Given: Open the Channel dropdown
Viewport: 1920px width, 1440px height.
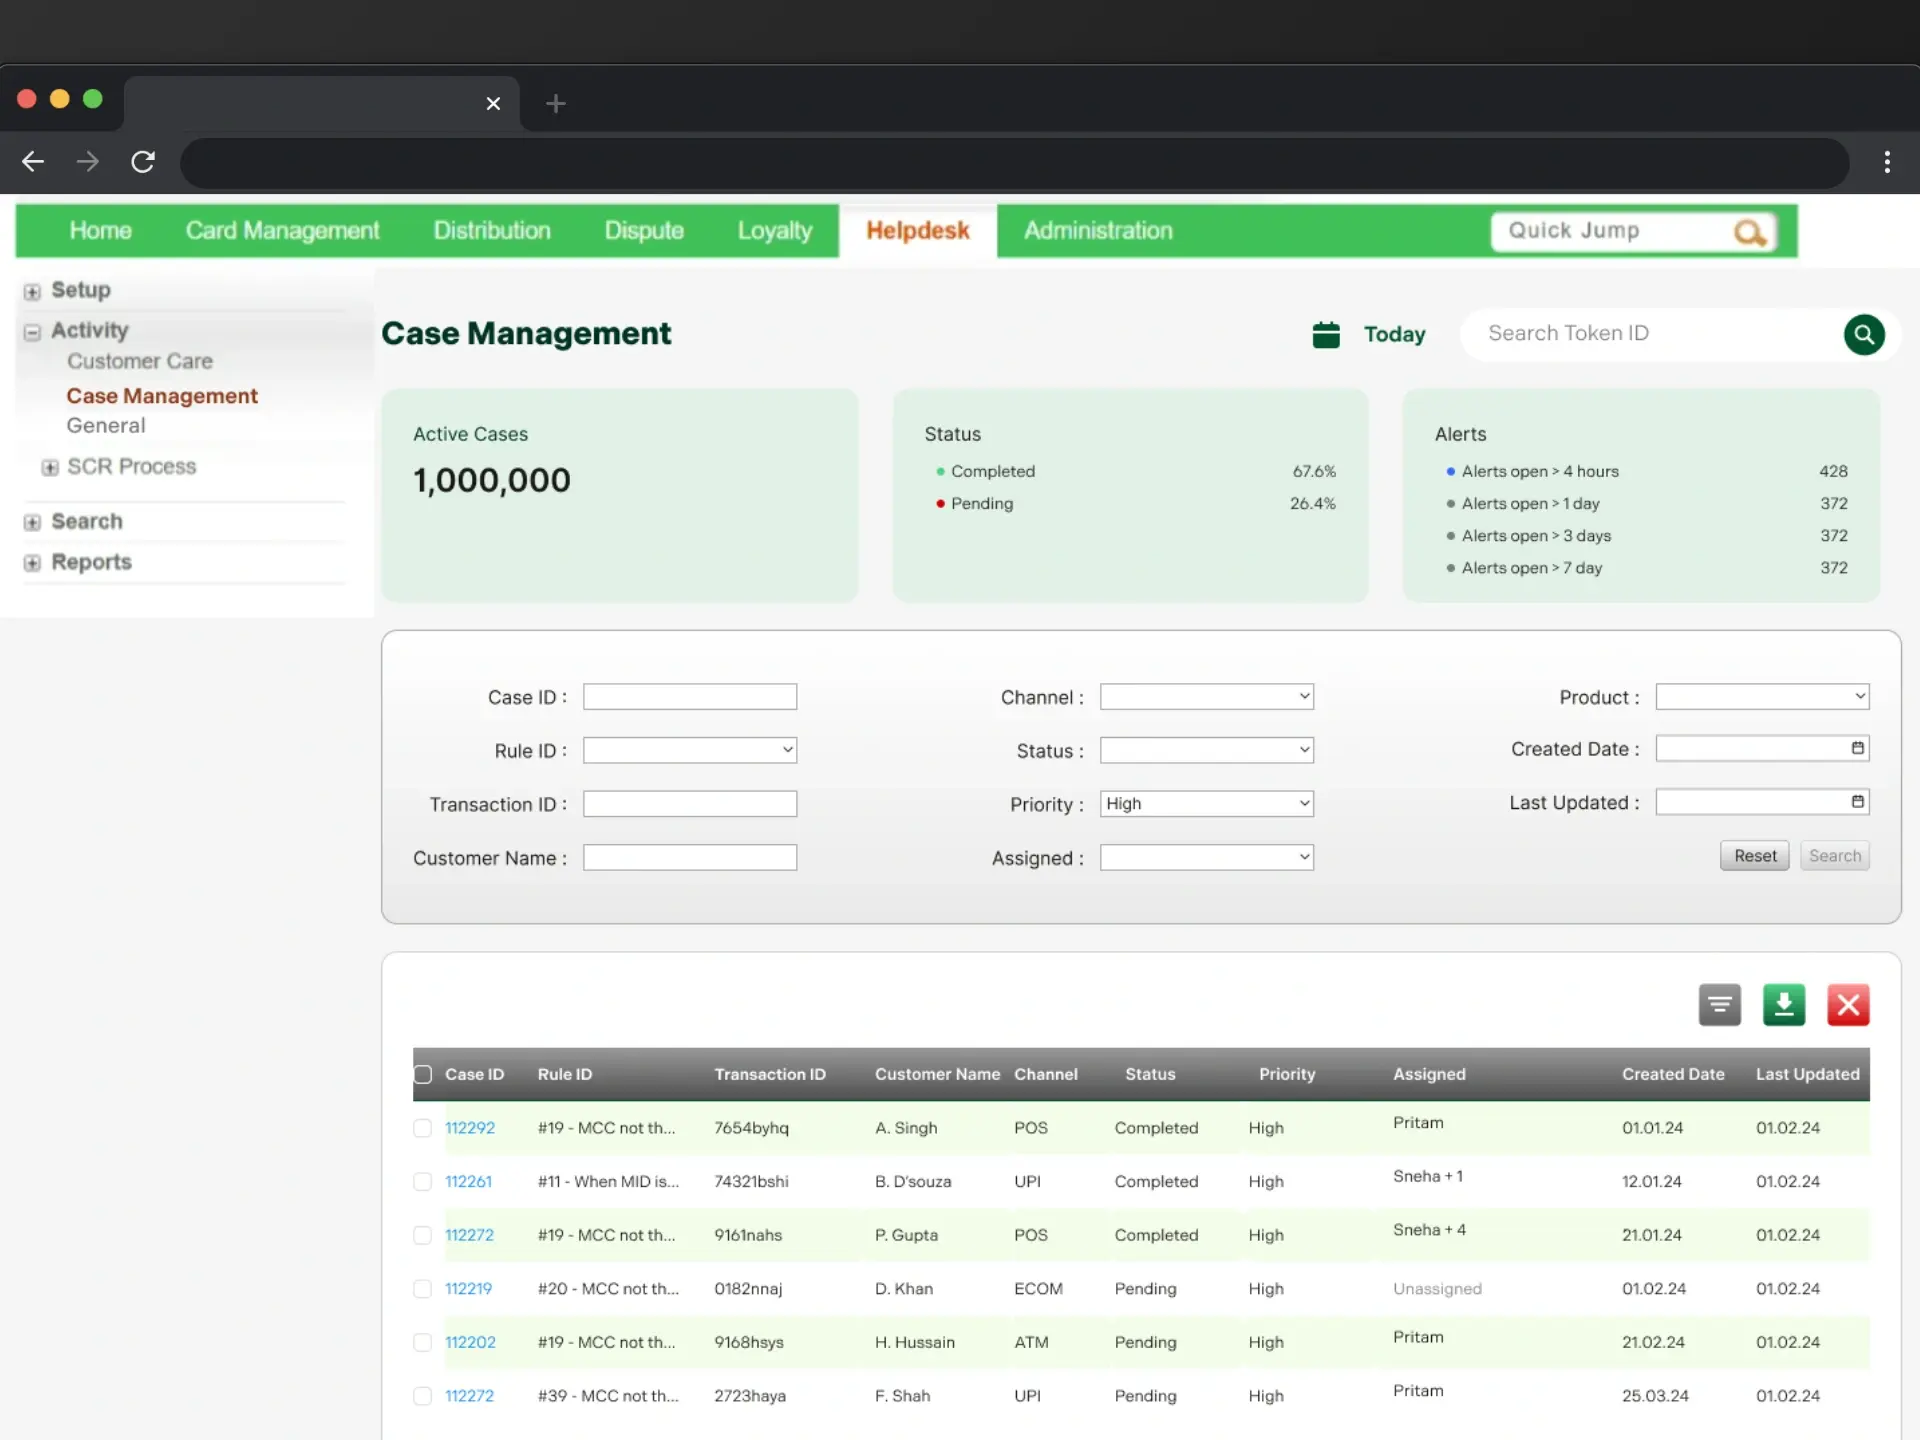Looking at the screenshot, I should 1207,697.
